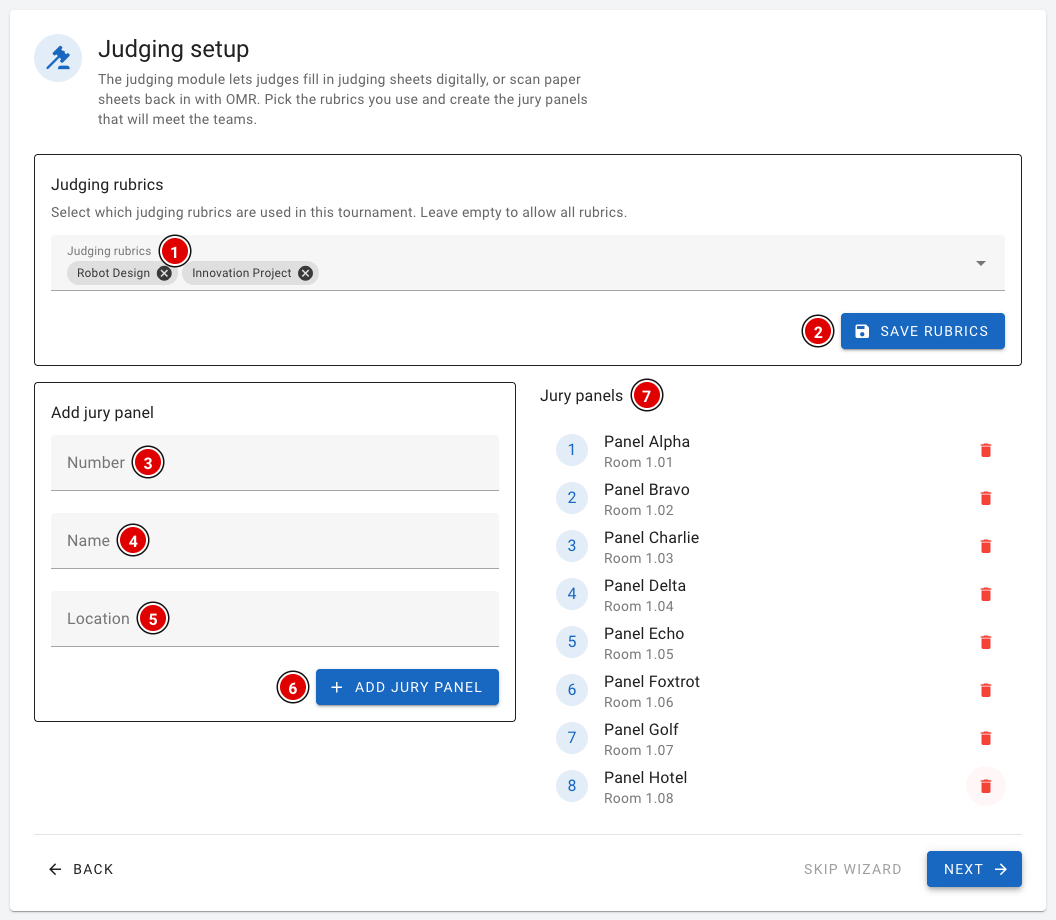The height and width of the screenshot is (920, 1056).
Task: Click the number 6 badge of Panel Foxtrot
Action: point(572,690)
